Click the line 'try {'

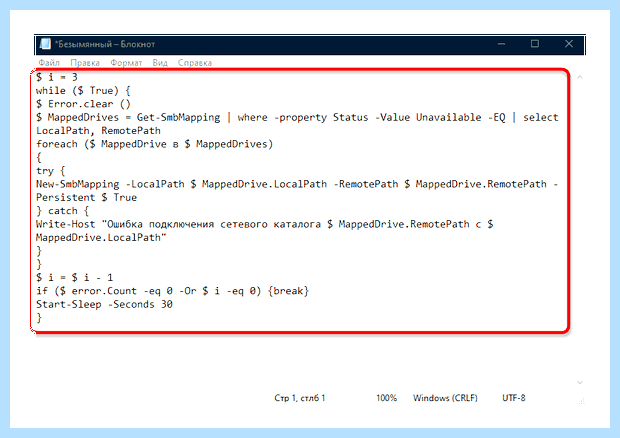[x=51, y=171]
